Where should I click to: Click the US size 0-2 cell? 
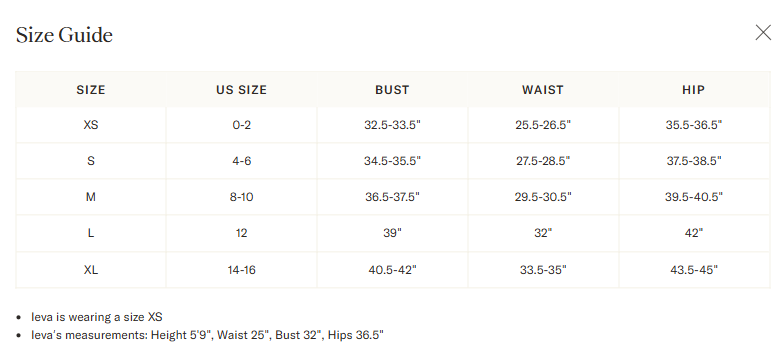241,125
